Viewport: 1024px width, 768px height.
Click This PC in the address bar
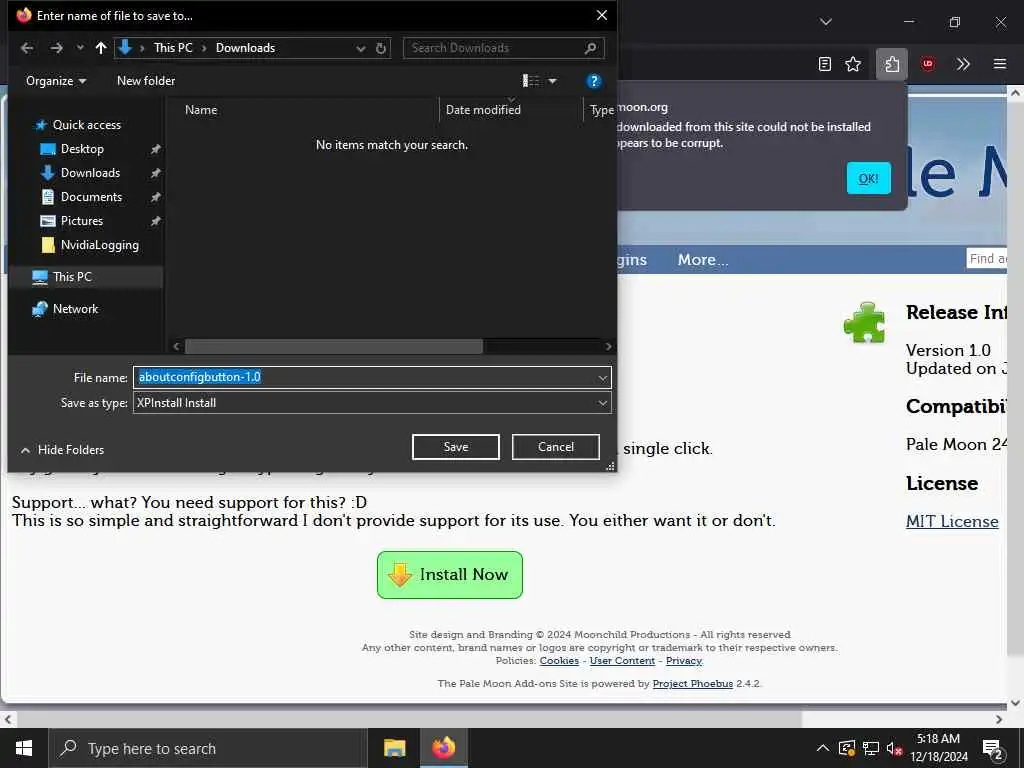pos(173,48)
